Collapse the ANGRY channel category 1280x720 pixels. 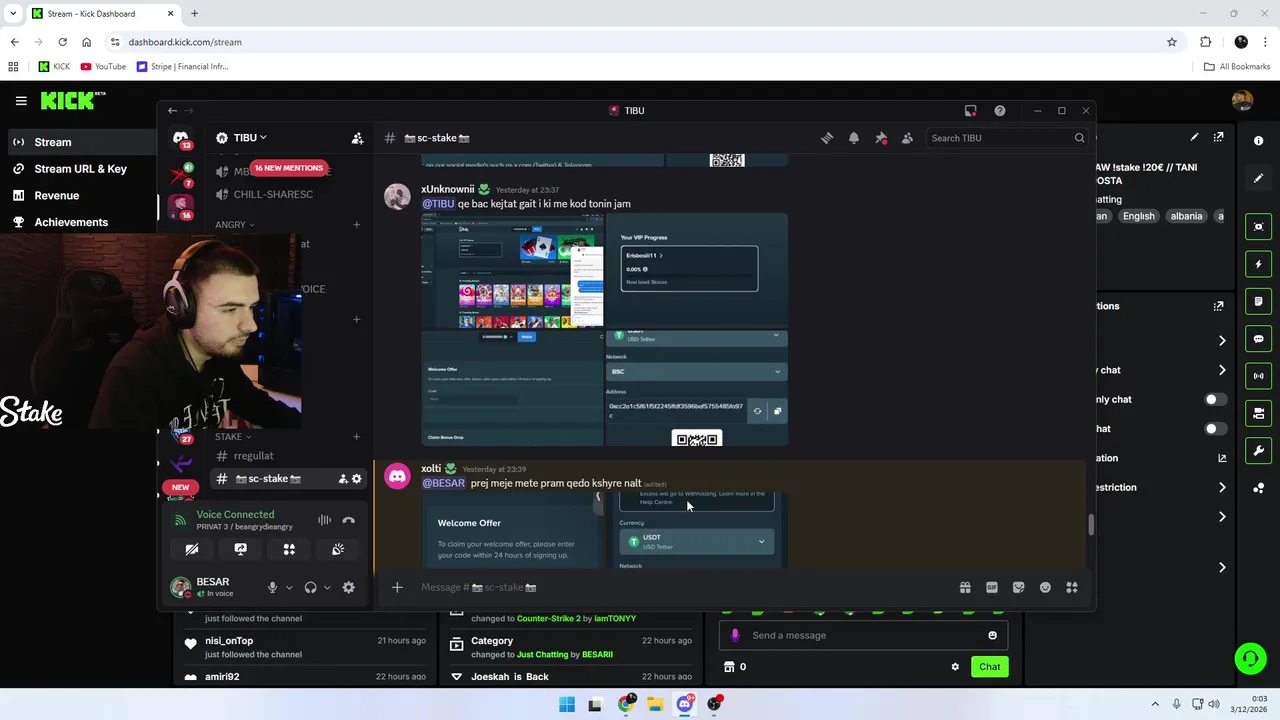coord(235,225)
